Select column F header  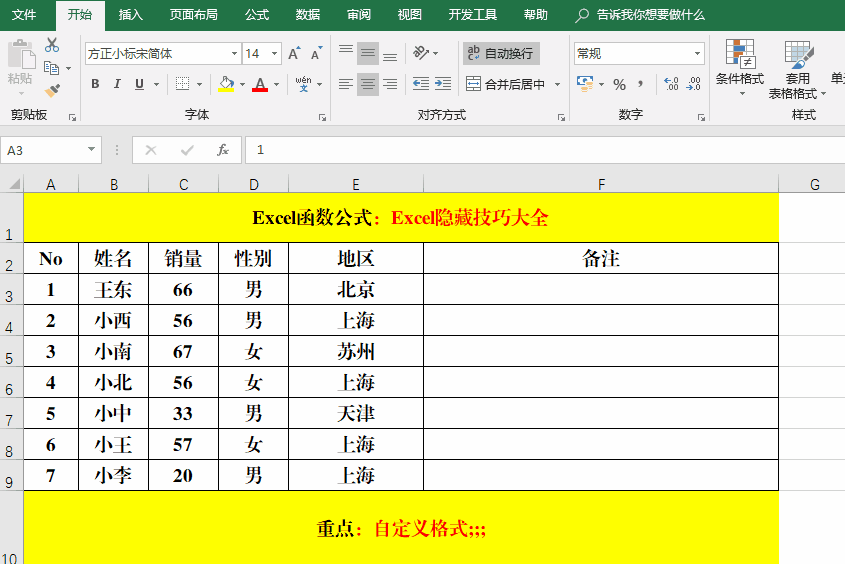[x=601, y=184]
